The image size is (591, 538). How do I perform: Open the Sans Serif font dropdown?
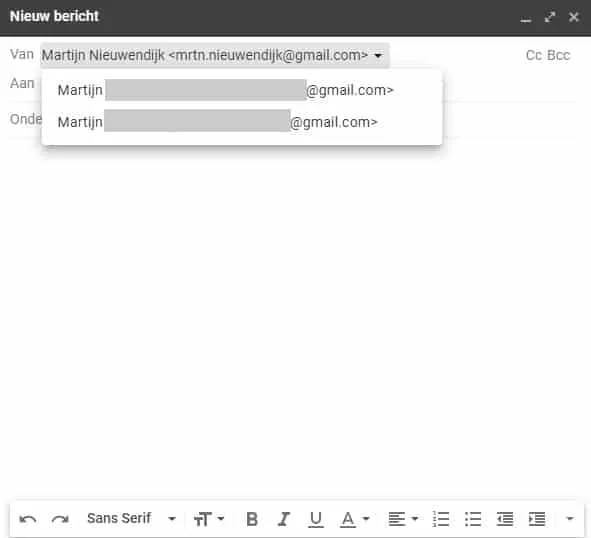[x=131, y=519]
